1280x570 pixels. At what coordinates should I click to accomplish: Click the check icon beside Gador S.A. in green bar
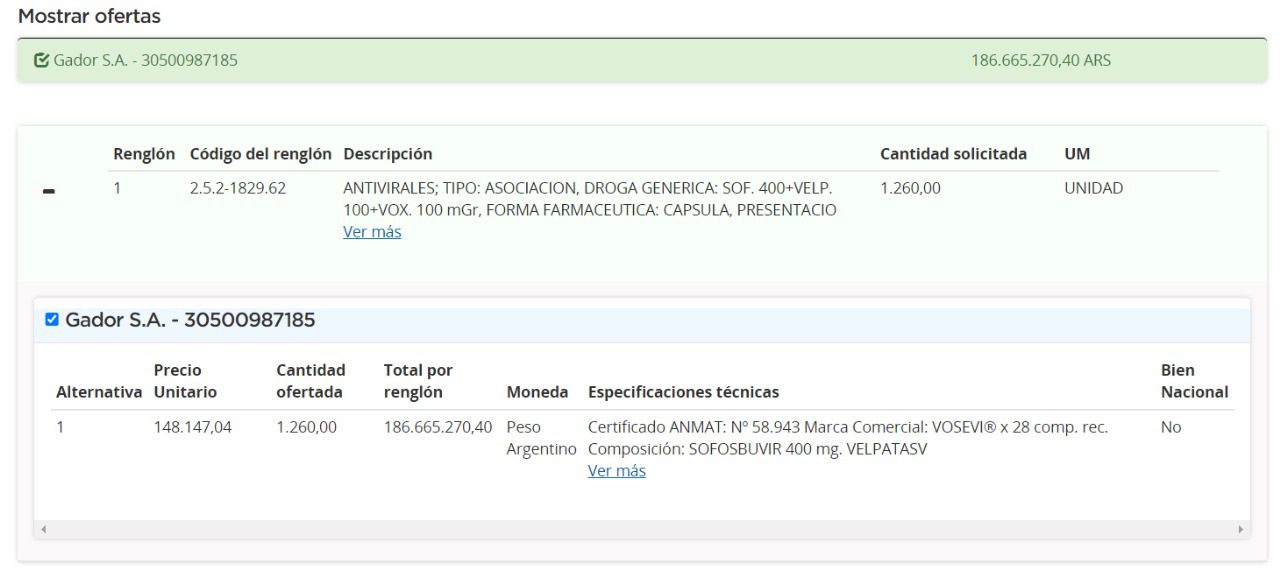(41, 61)
